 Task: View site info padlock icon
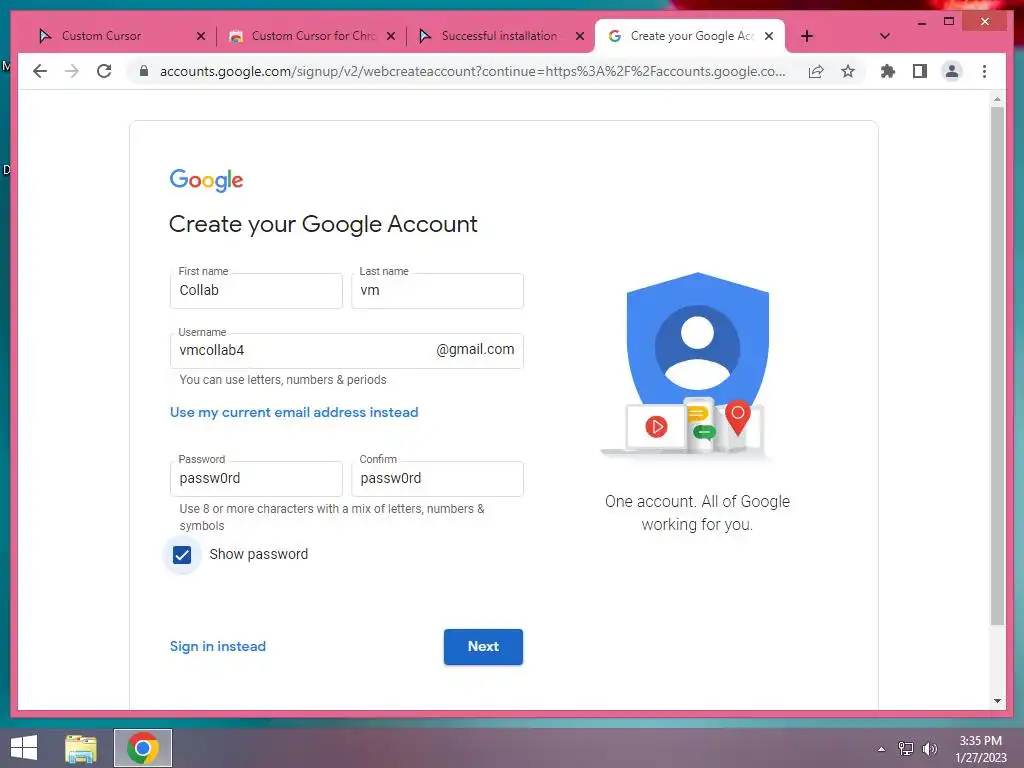(x=144, y=71)
